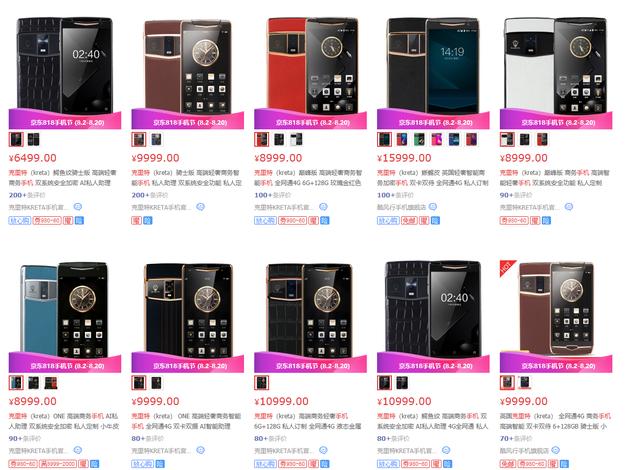Pick the pink variant thumbnail of the ¥15999 phone

click(437, 140)
